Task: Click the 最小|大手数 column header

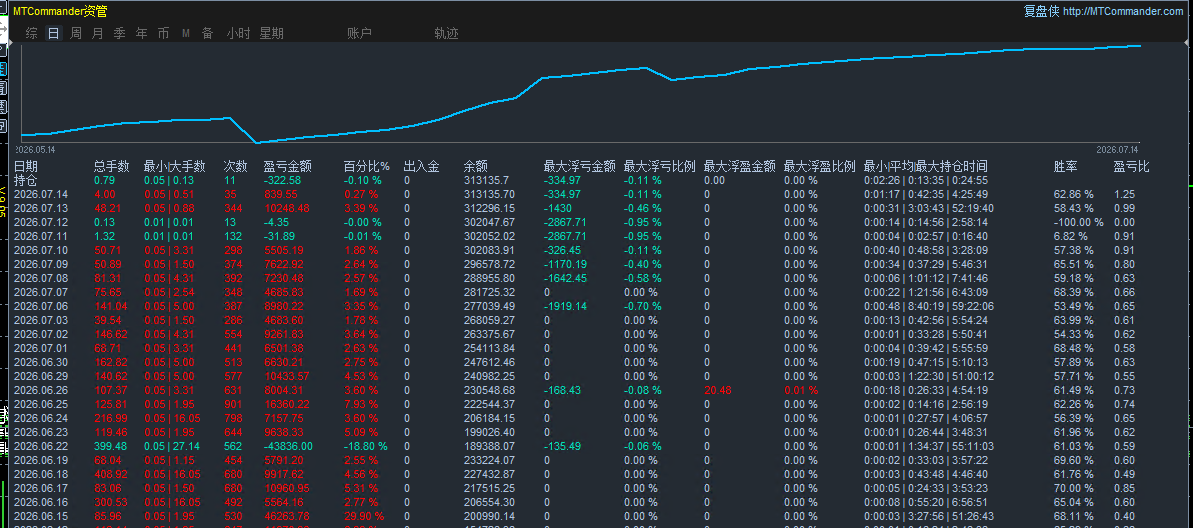Action: point(175,166)
